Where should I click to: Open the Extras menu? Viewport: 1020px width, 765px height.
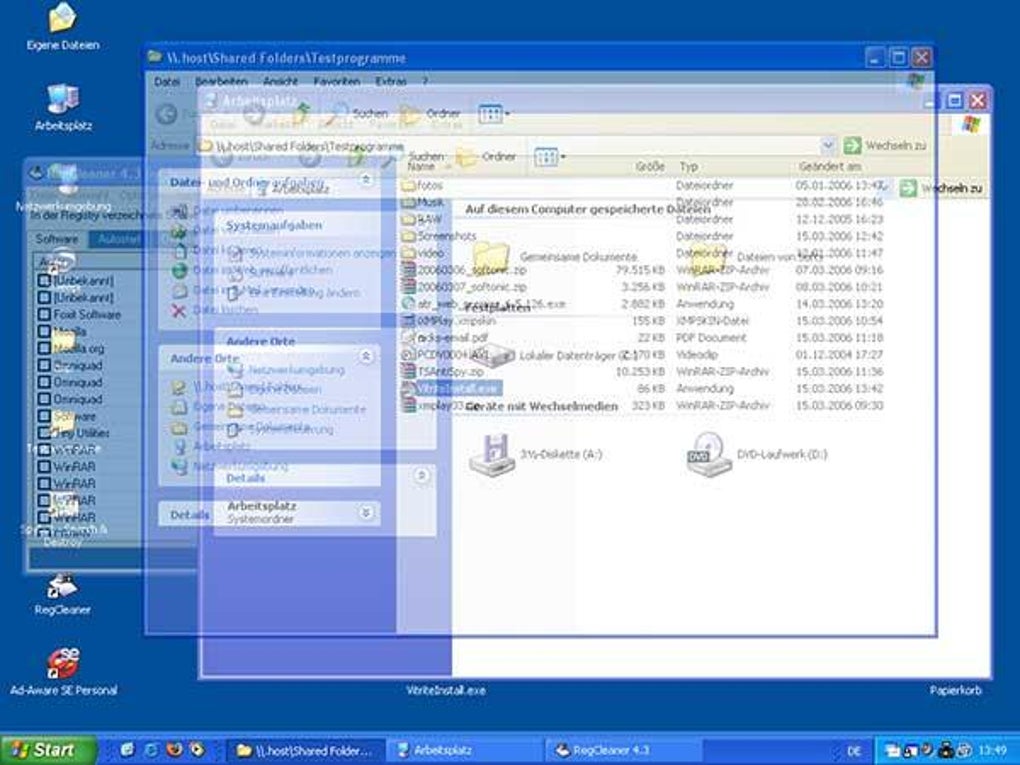391,81
